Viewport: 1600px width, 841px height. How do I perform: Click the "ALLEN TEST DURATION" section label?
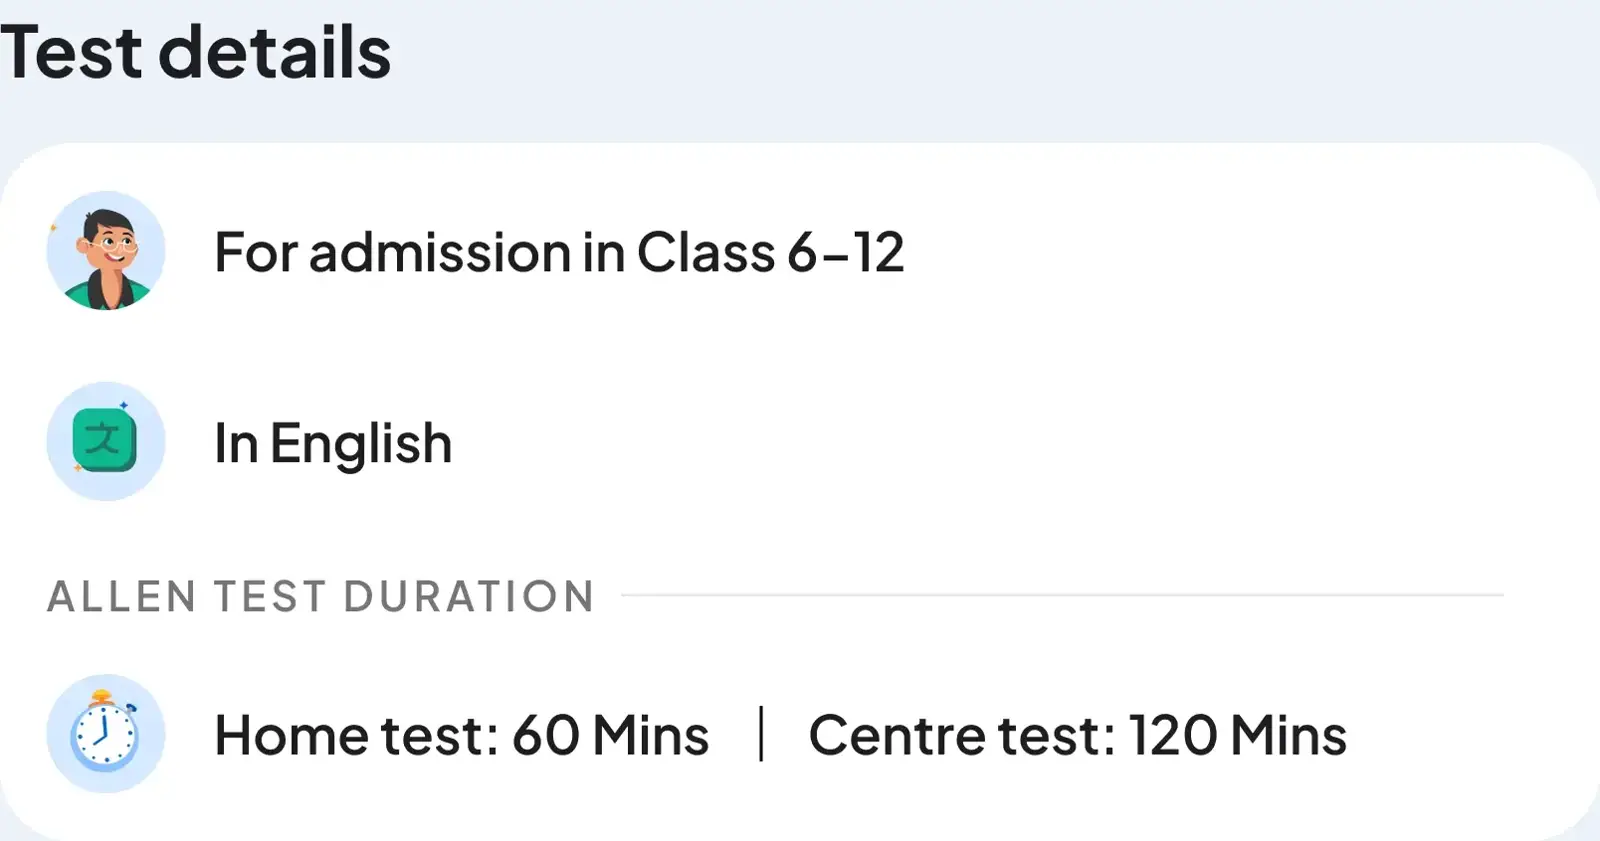(x=321, y=596)
